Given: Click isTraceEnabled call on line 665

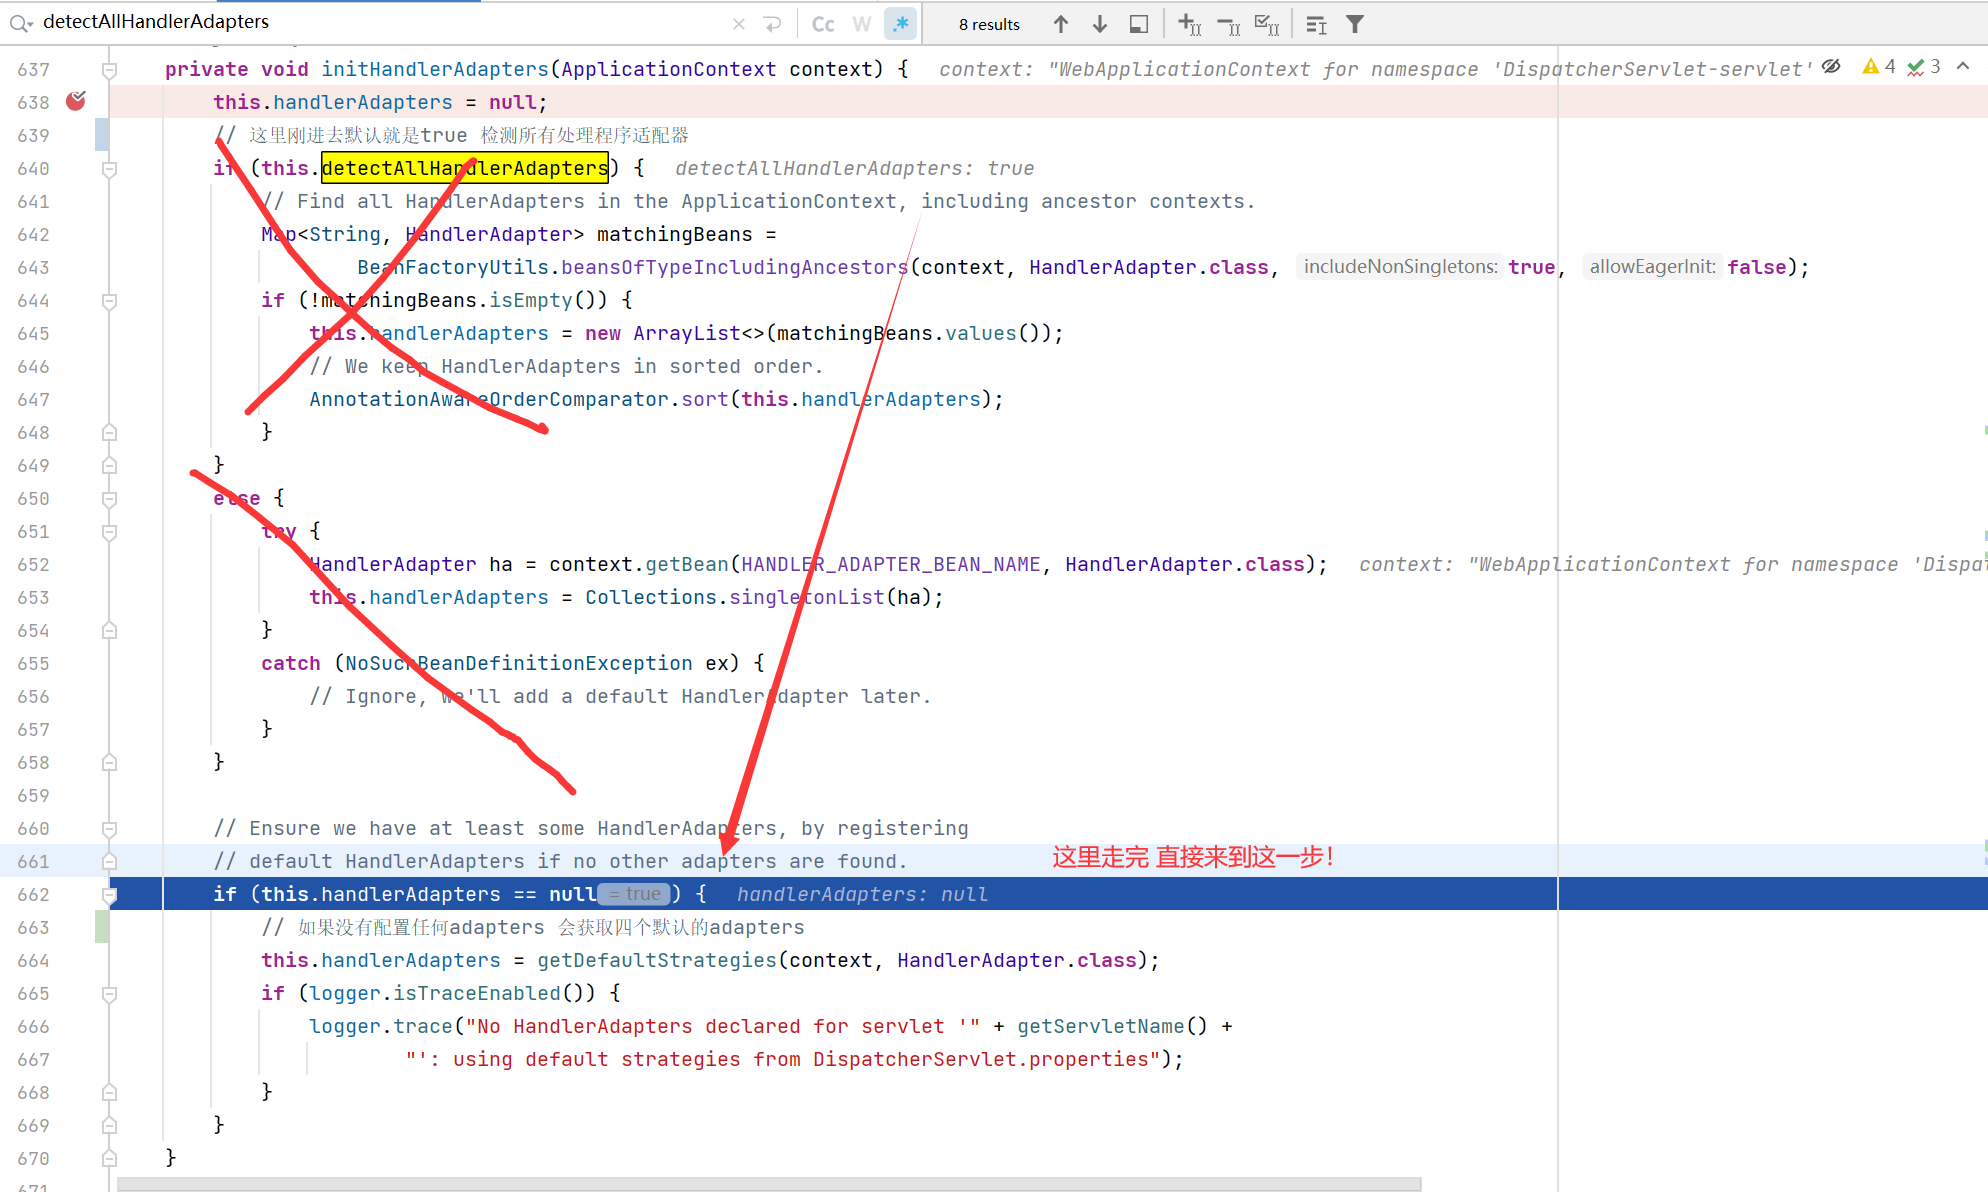Looking at the screenshot, I should (x=477, y=993).
